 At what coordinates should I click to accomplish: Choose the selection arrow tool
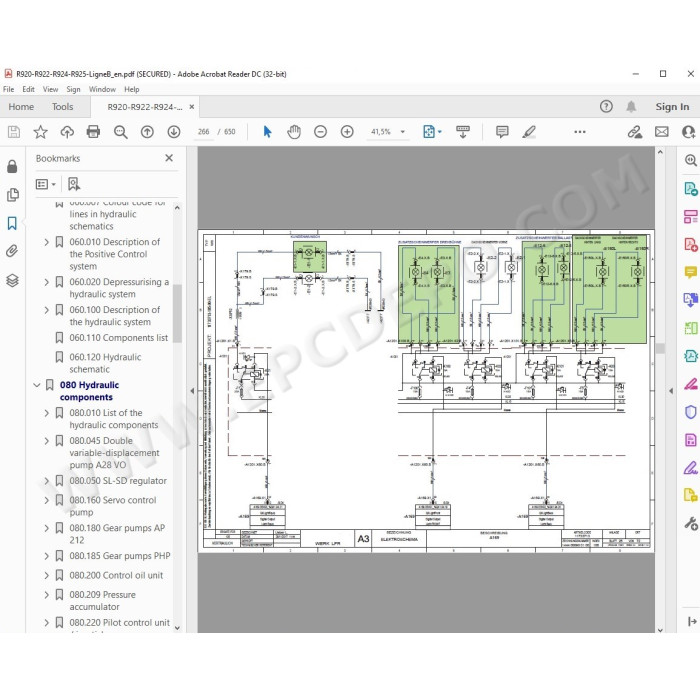(x=267, y=132)
